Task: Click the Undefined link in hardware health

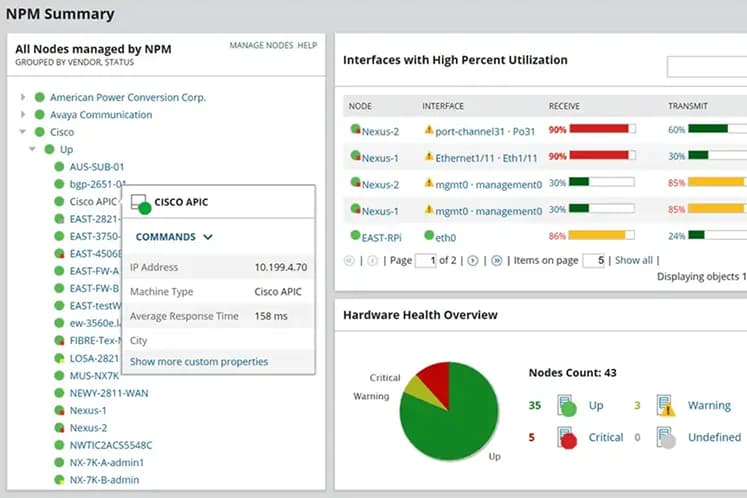Action: click(x=714, y=437)
